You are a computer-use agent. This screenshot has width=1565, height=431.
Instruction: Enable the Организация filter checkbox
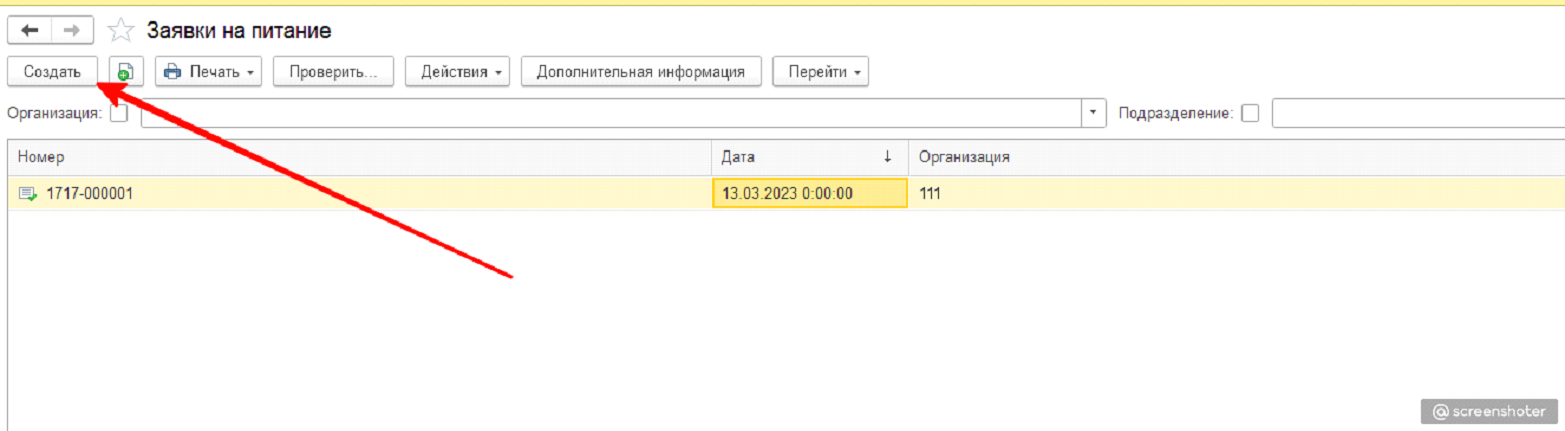119,113
